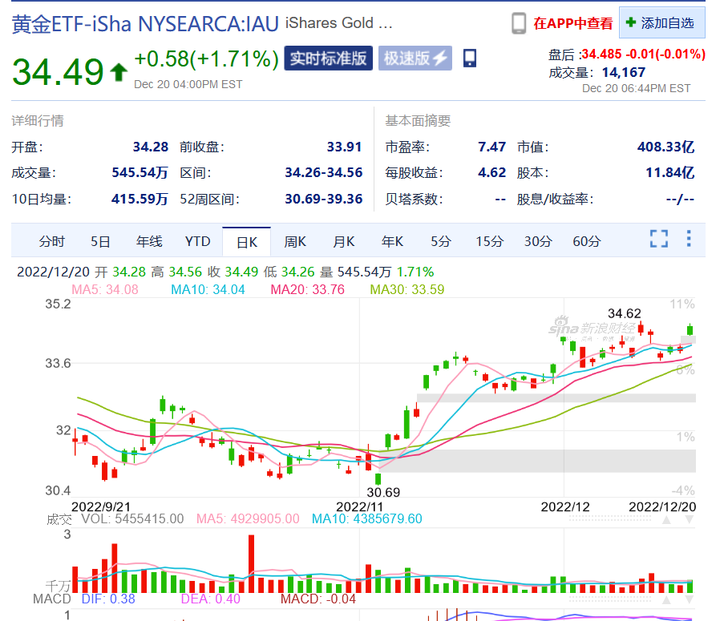This screenshot has height=621, width=720.
Task: Select the 分时 chart tab
Action: tap(51, 241)
